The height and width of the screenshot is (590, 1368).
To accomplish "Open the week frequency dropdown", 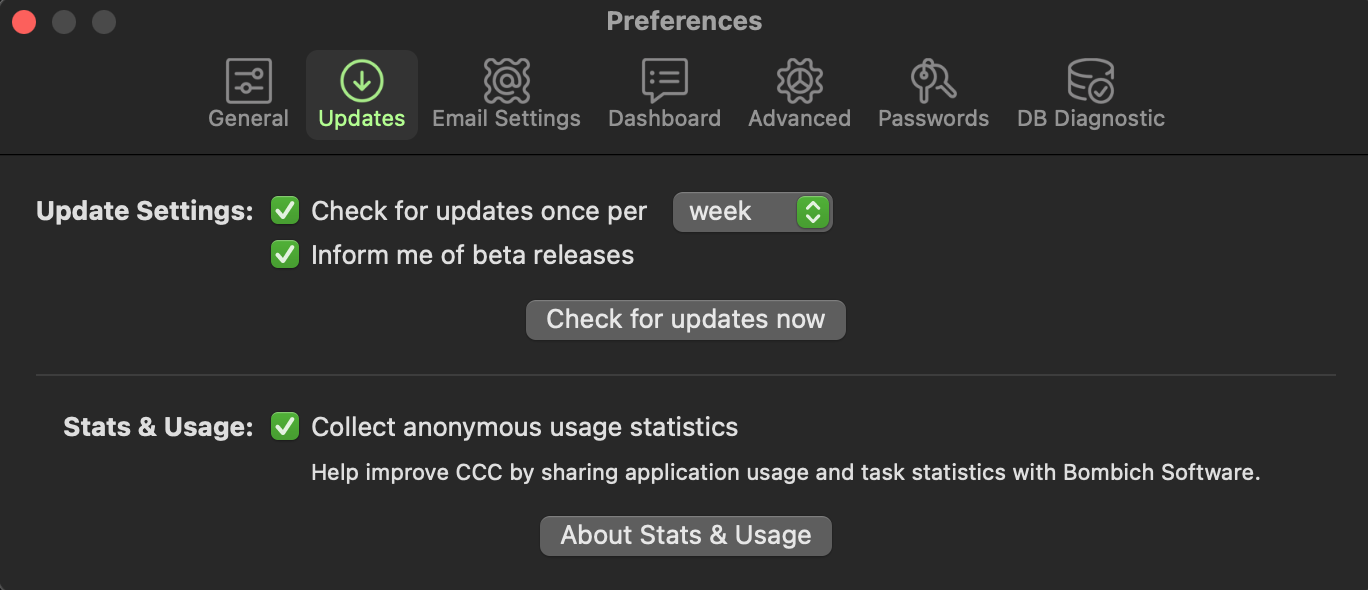I will point(752,212).
